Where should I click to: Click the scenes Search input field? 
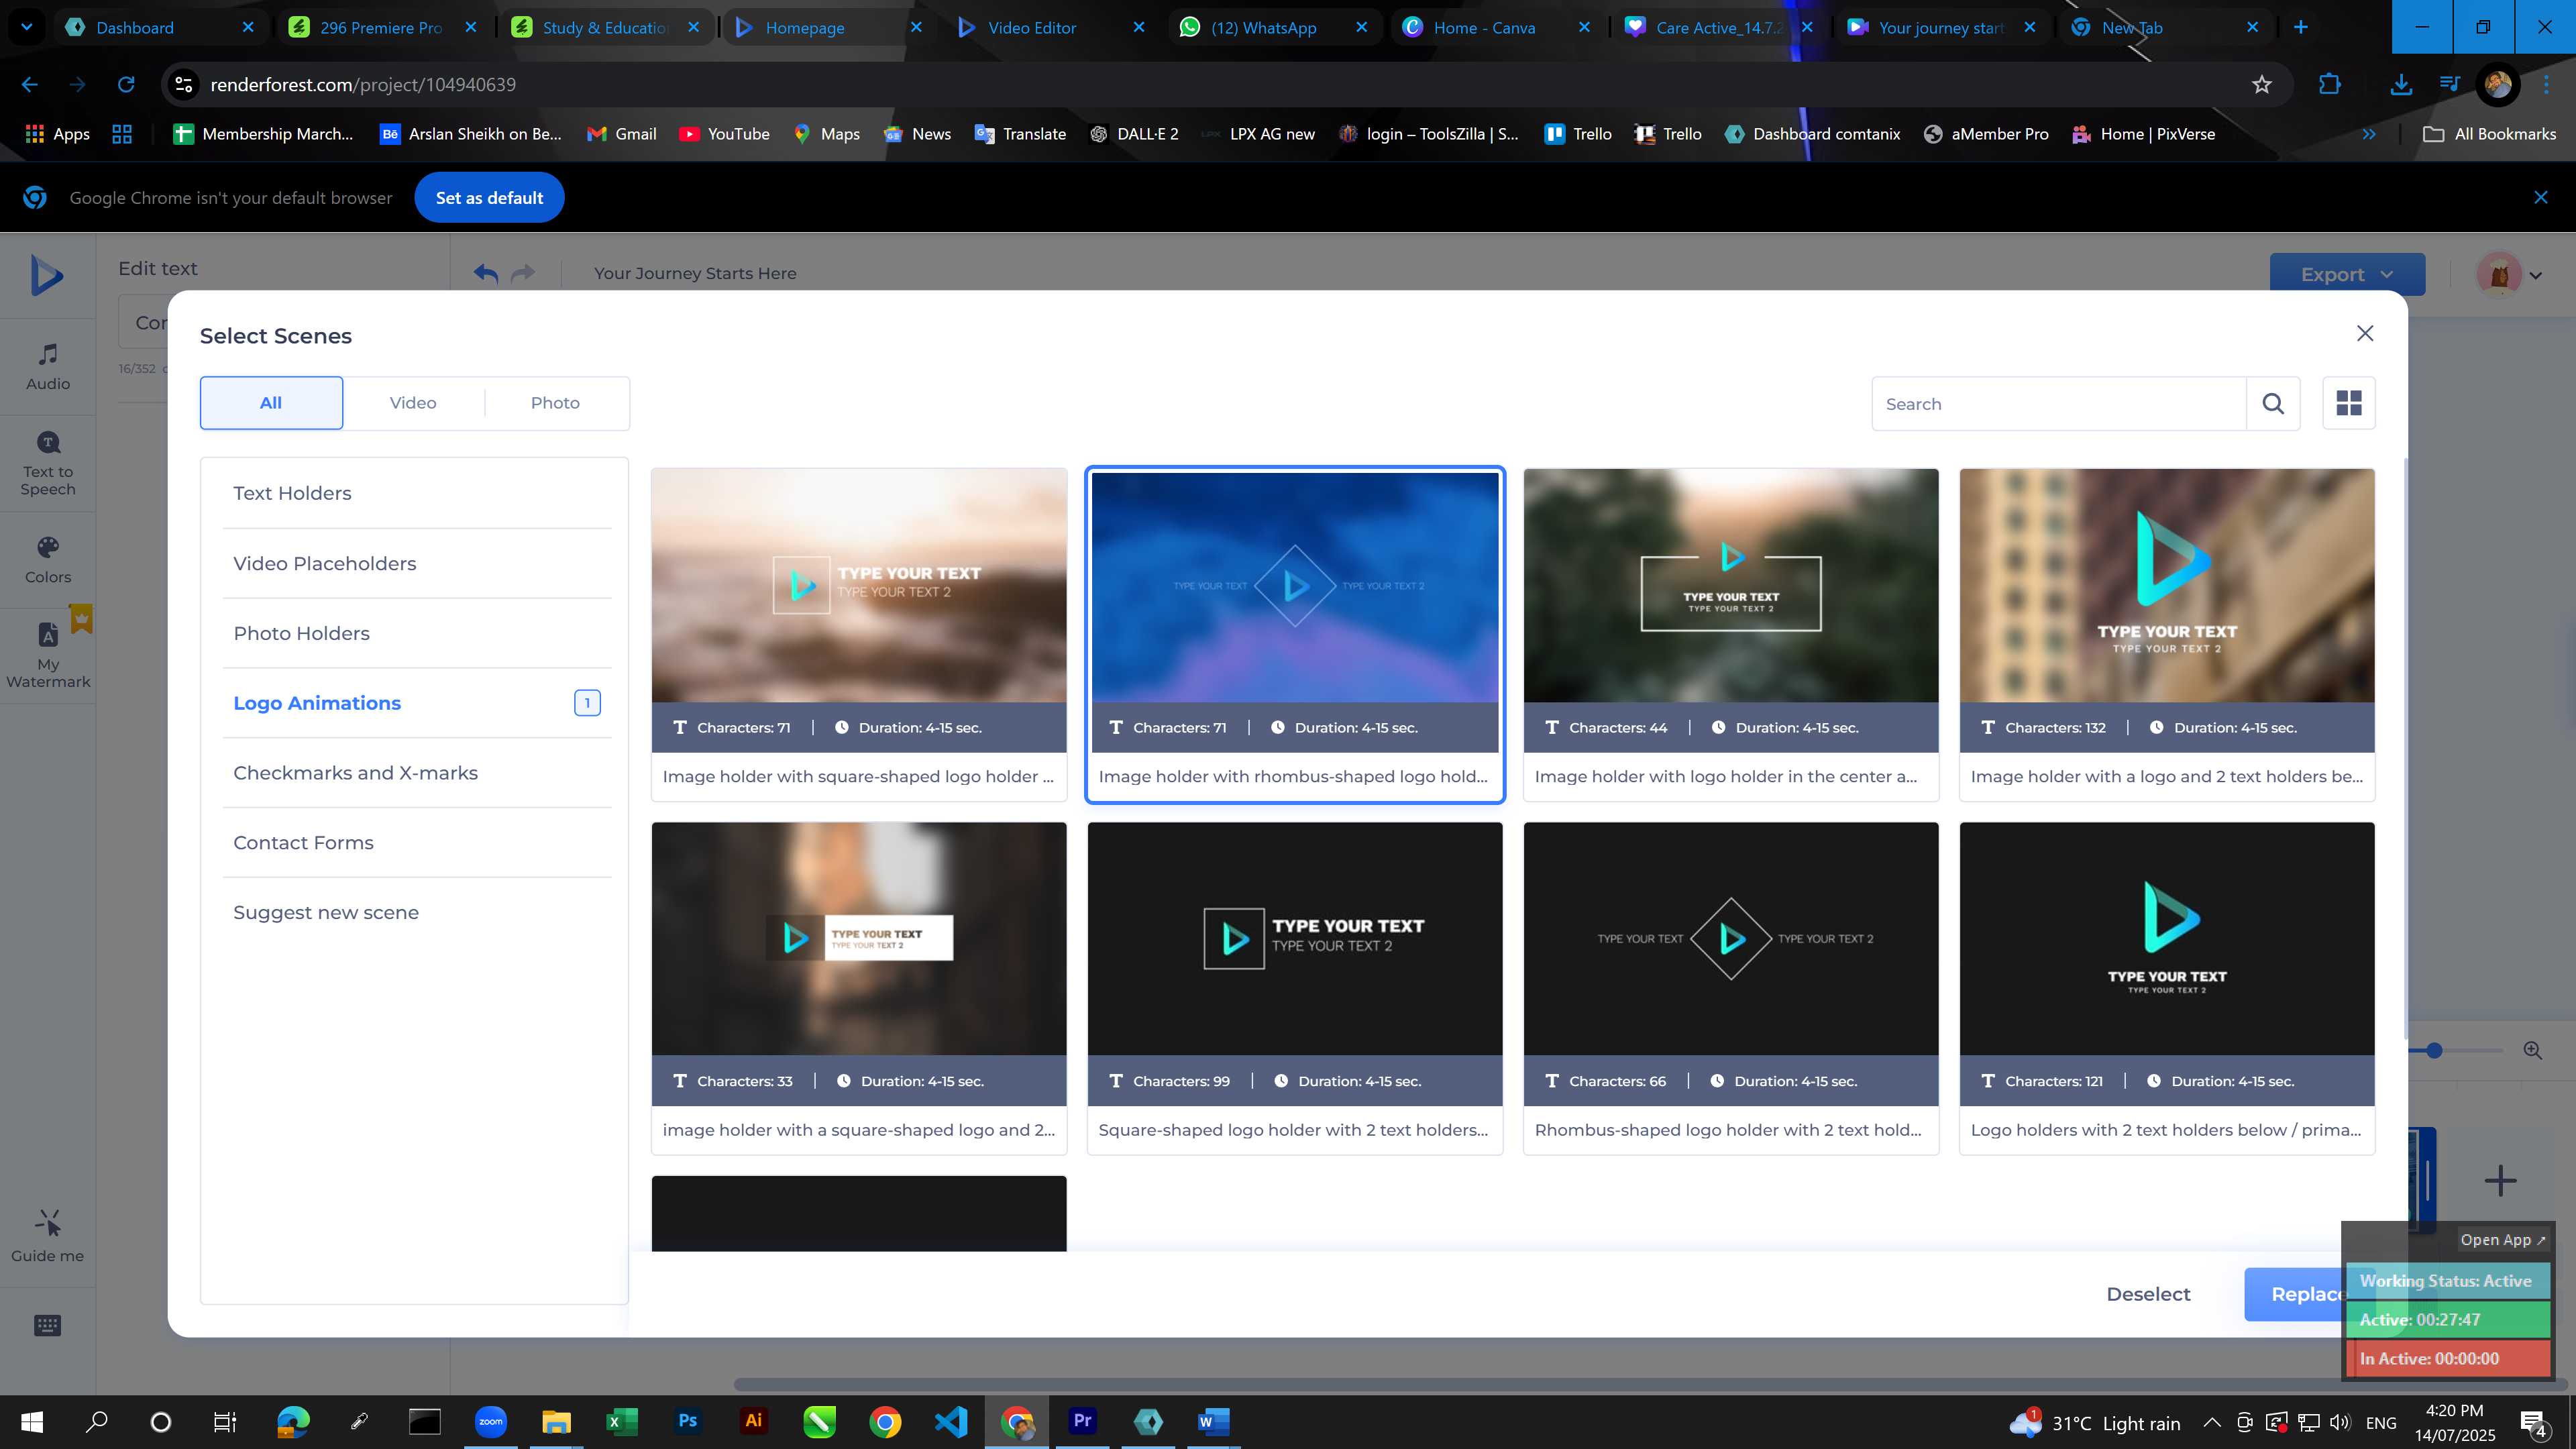(x=2059, y=404)
